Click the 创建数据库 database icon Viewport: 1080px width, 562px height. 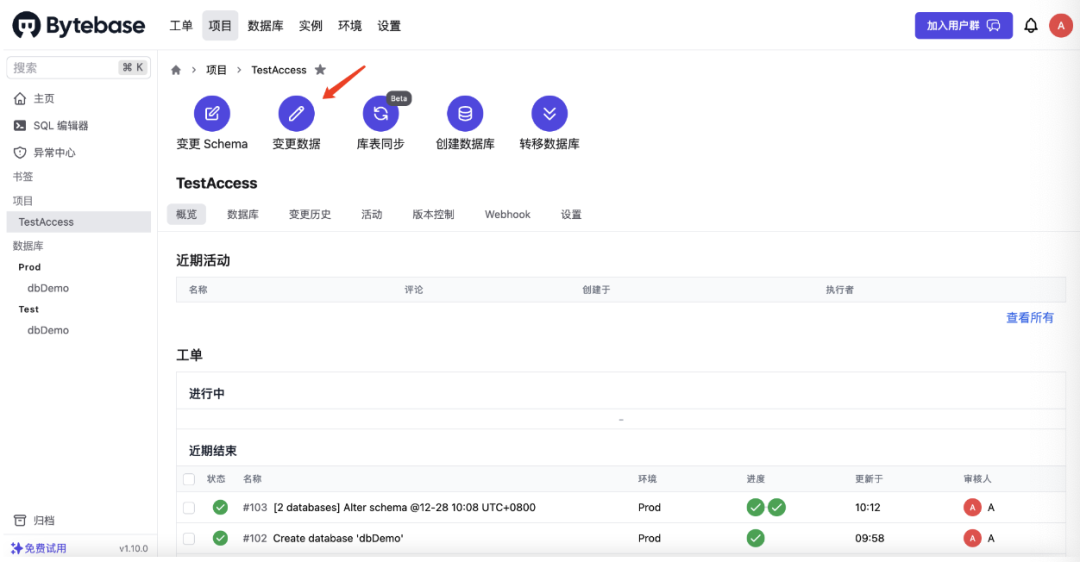click(x=465, y=114)
